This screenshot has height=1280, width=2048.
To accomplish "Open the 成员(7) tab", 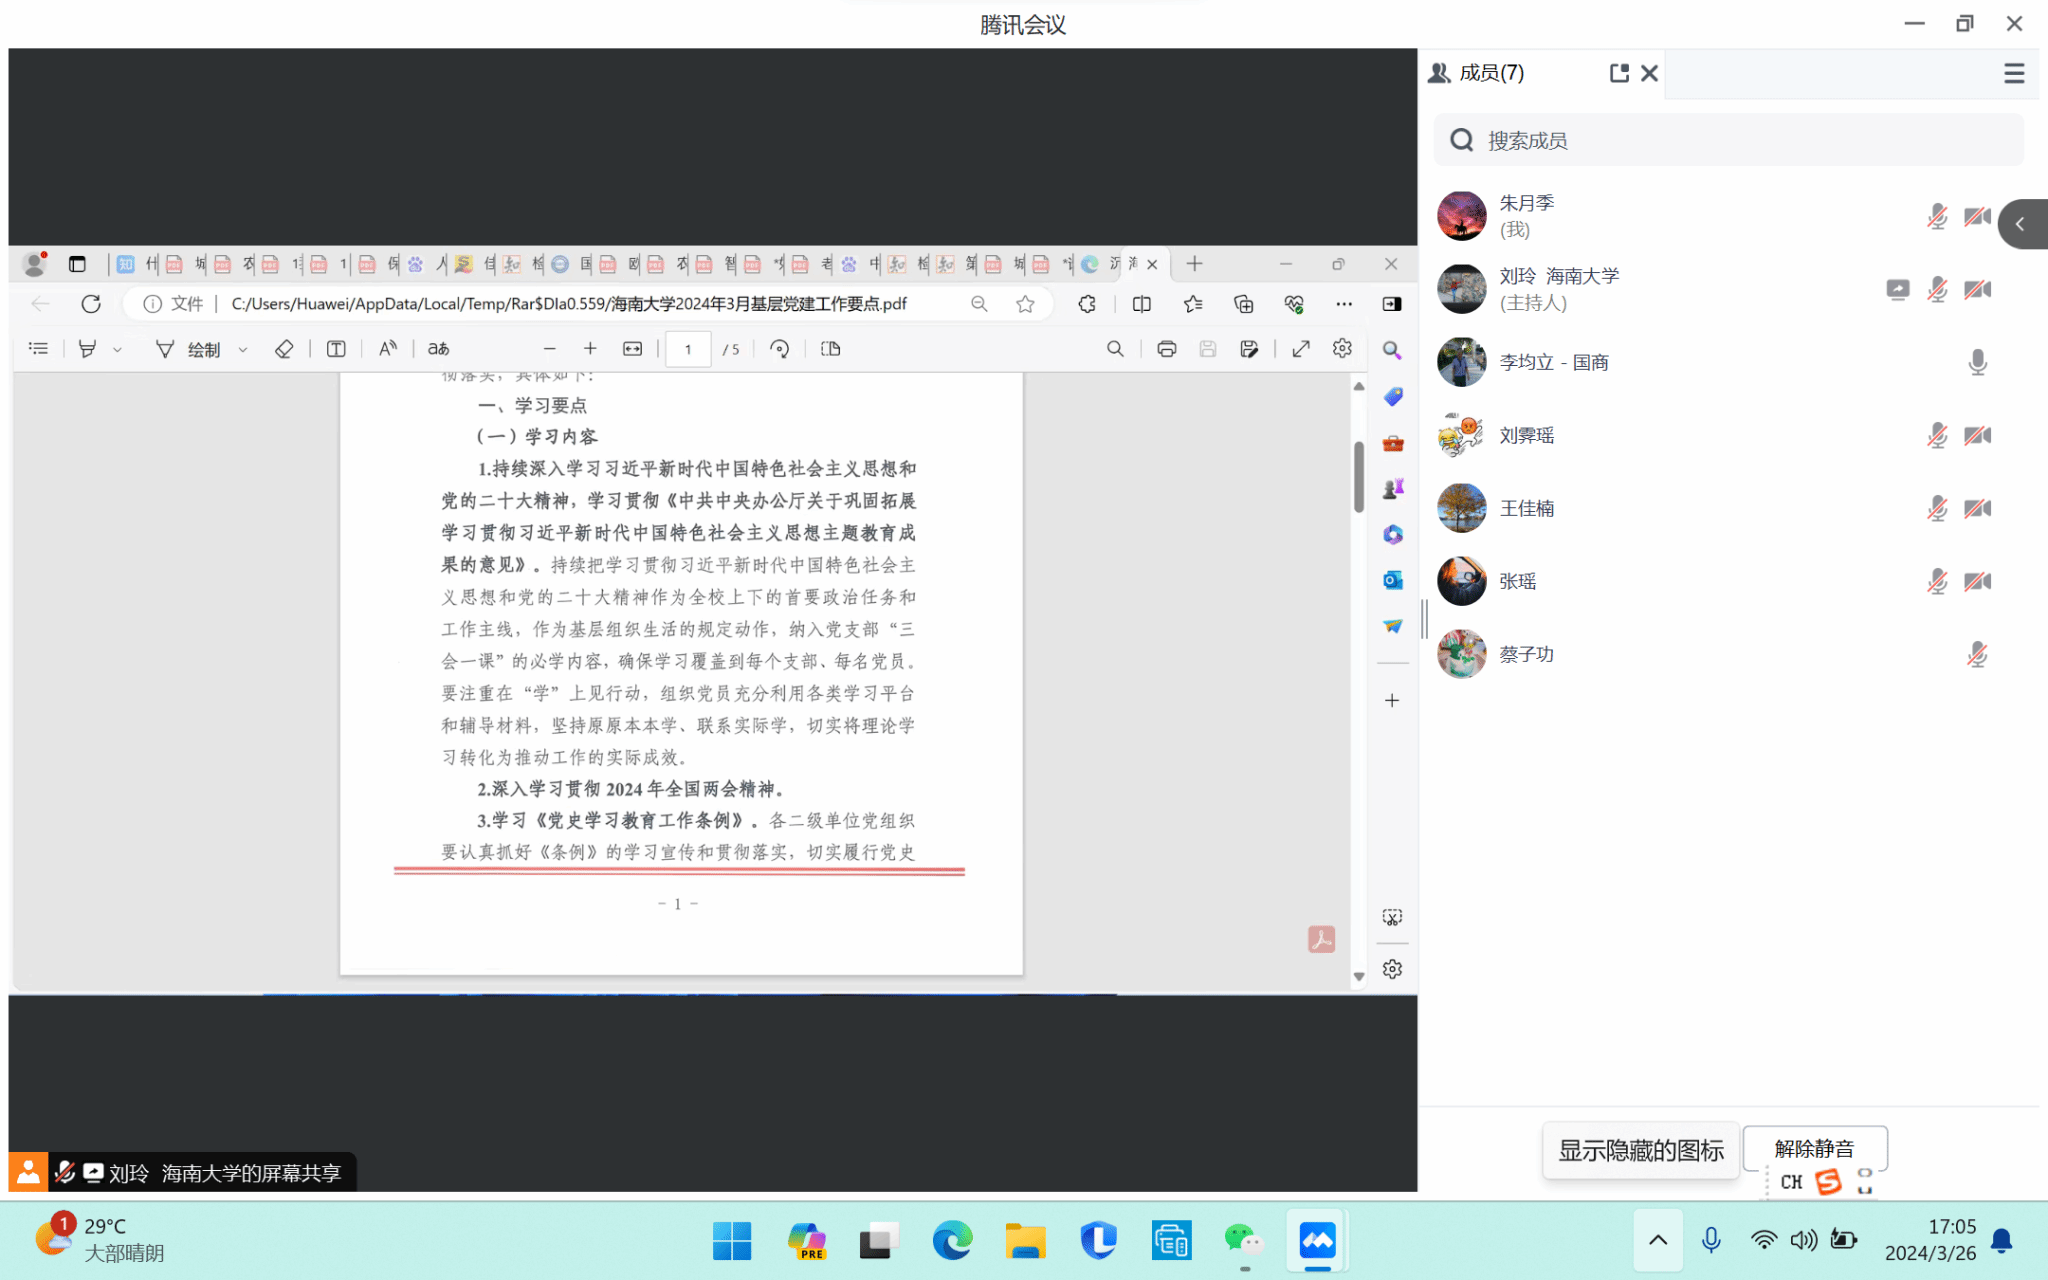I will (x=1490, y=73).
